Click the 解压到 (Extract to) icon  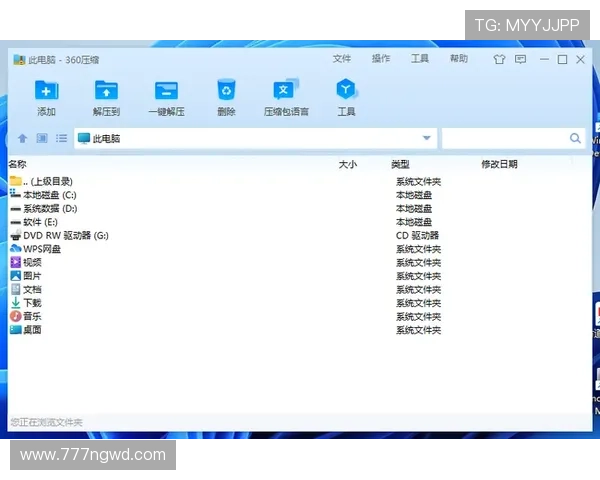coord(106,90)
